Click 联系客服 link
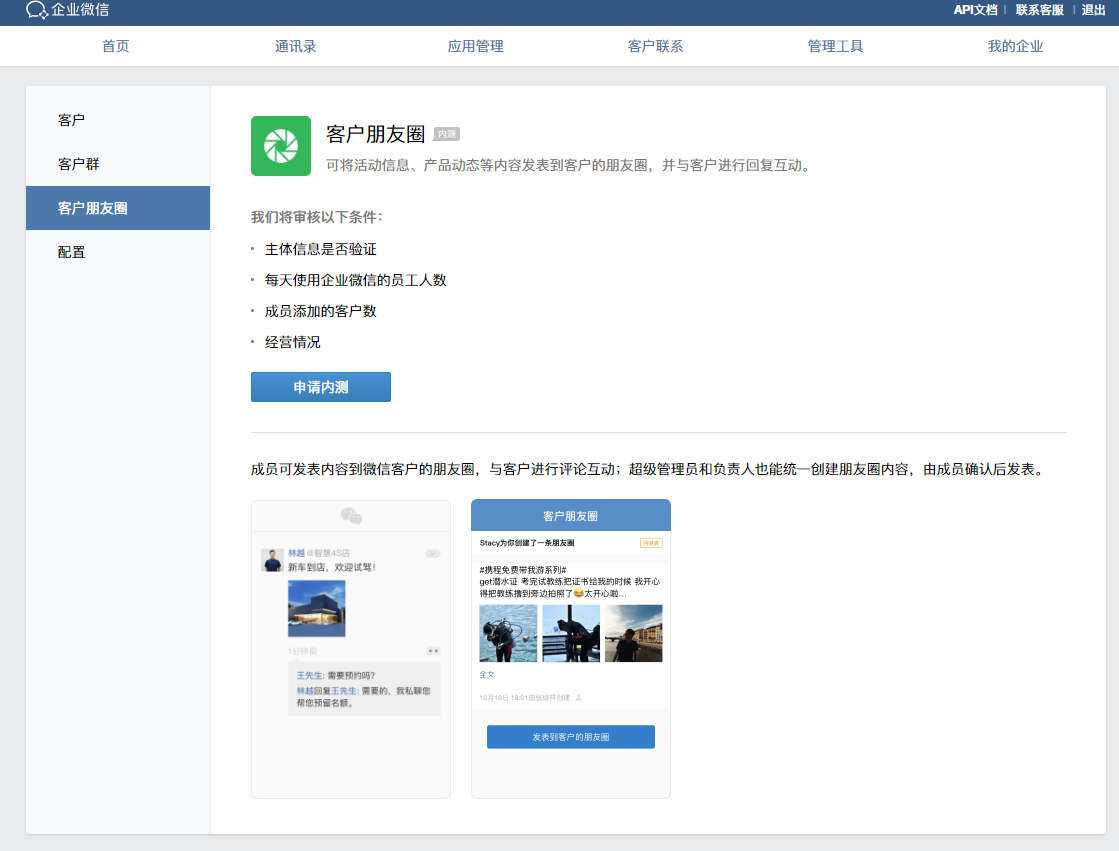1119x851 pixels. tap(1039, 10)
